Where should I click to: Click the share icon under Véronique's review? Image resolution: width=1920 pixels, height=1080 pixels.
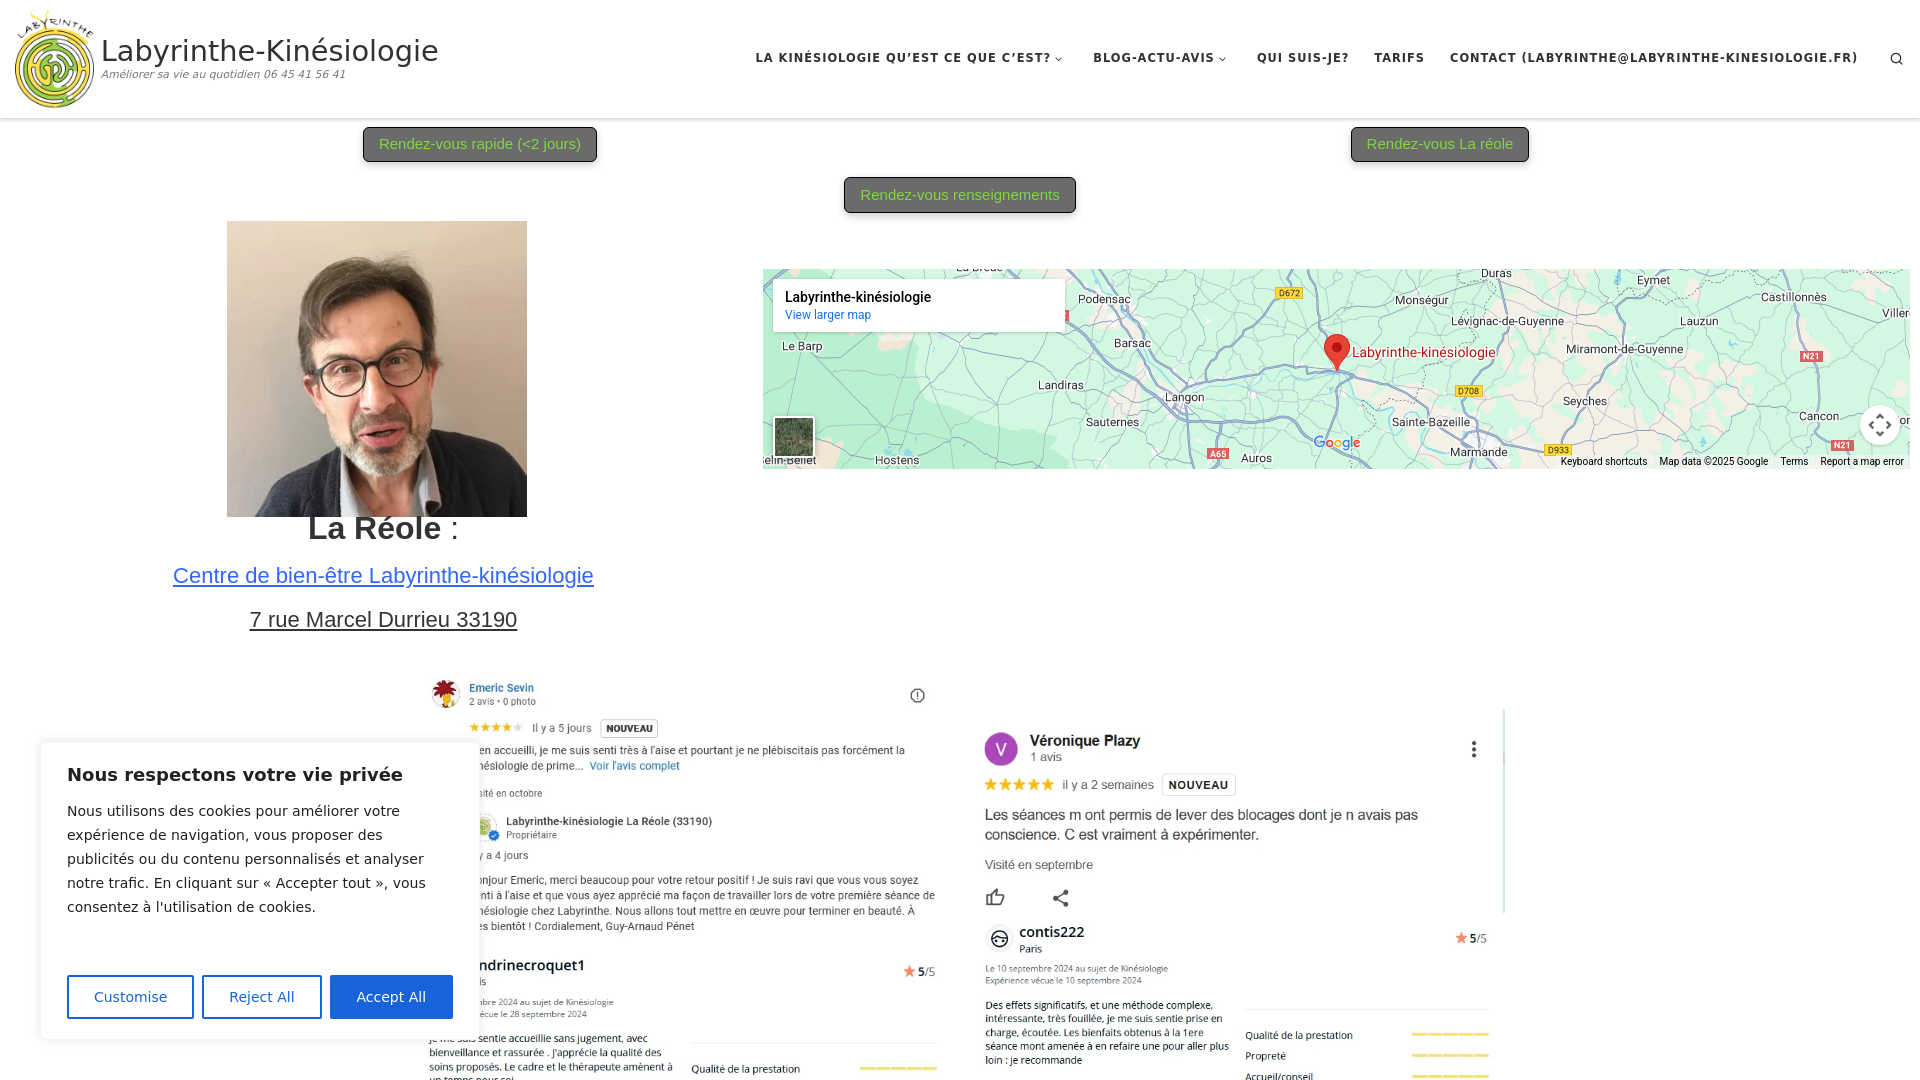coord(1061,898)
